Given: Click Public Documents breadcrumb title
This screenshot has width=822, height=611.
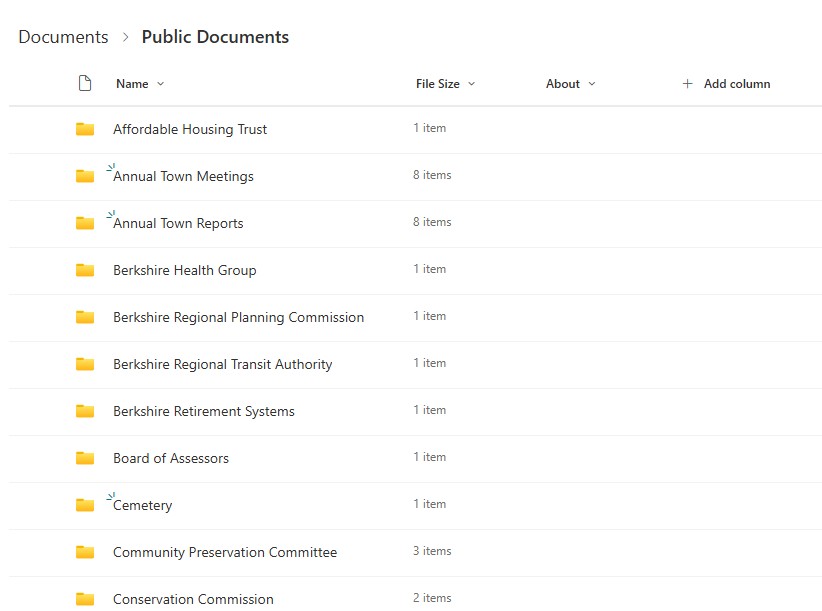Looking at the screenshot, I should 215,37.
